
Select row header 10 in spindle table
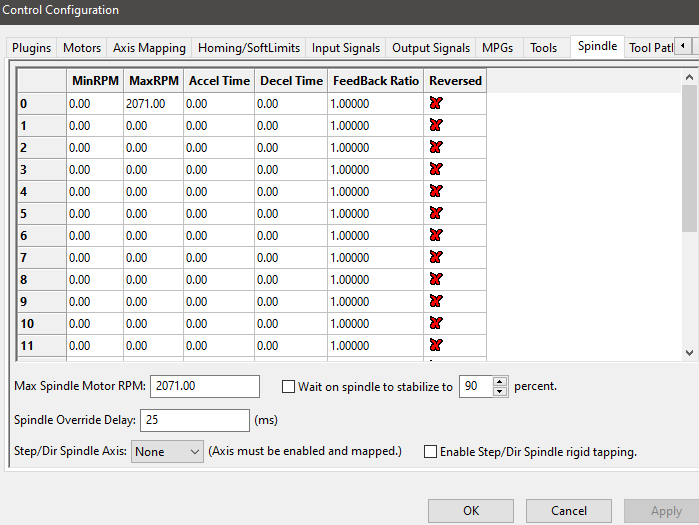pos(42,324)
